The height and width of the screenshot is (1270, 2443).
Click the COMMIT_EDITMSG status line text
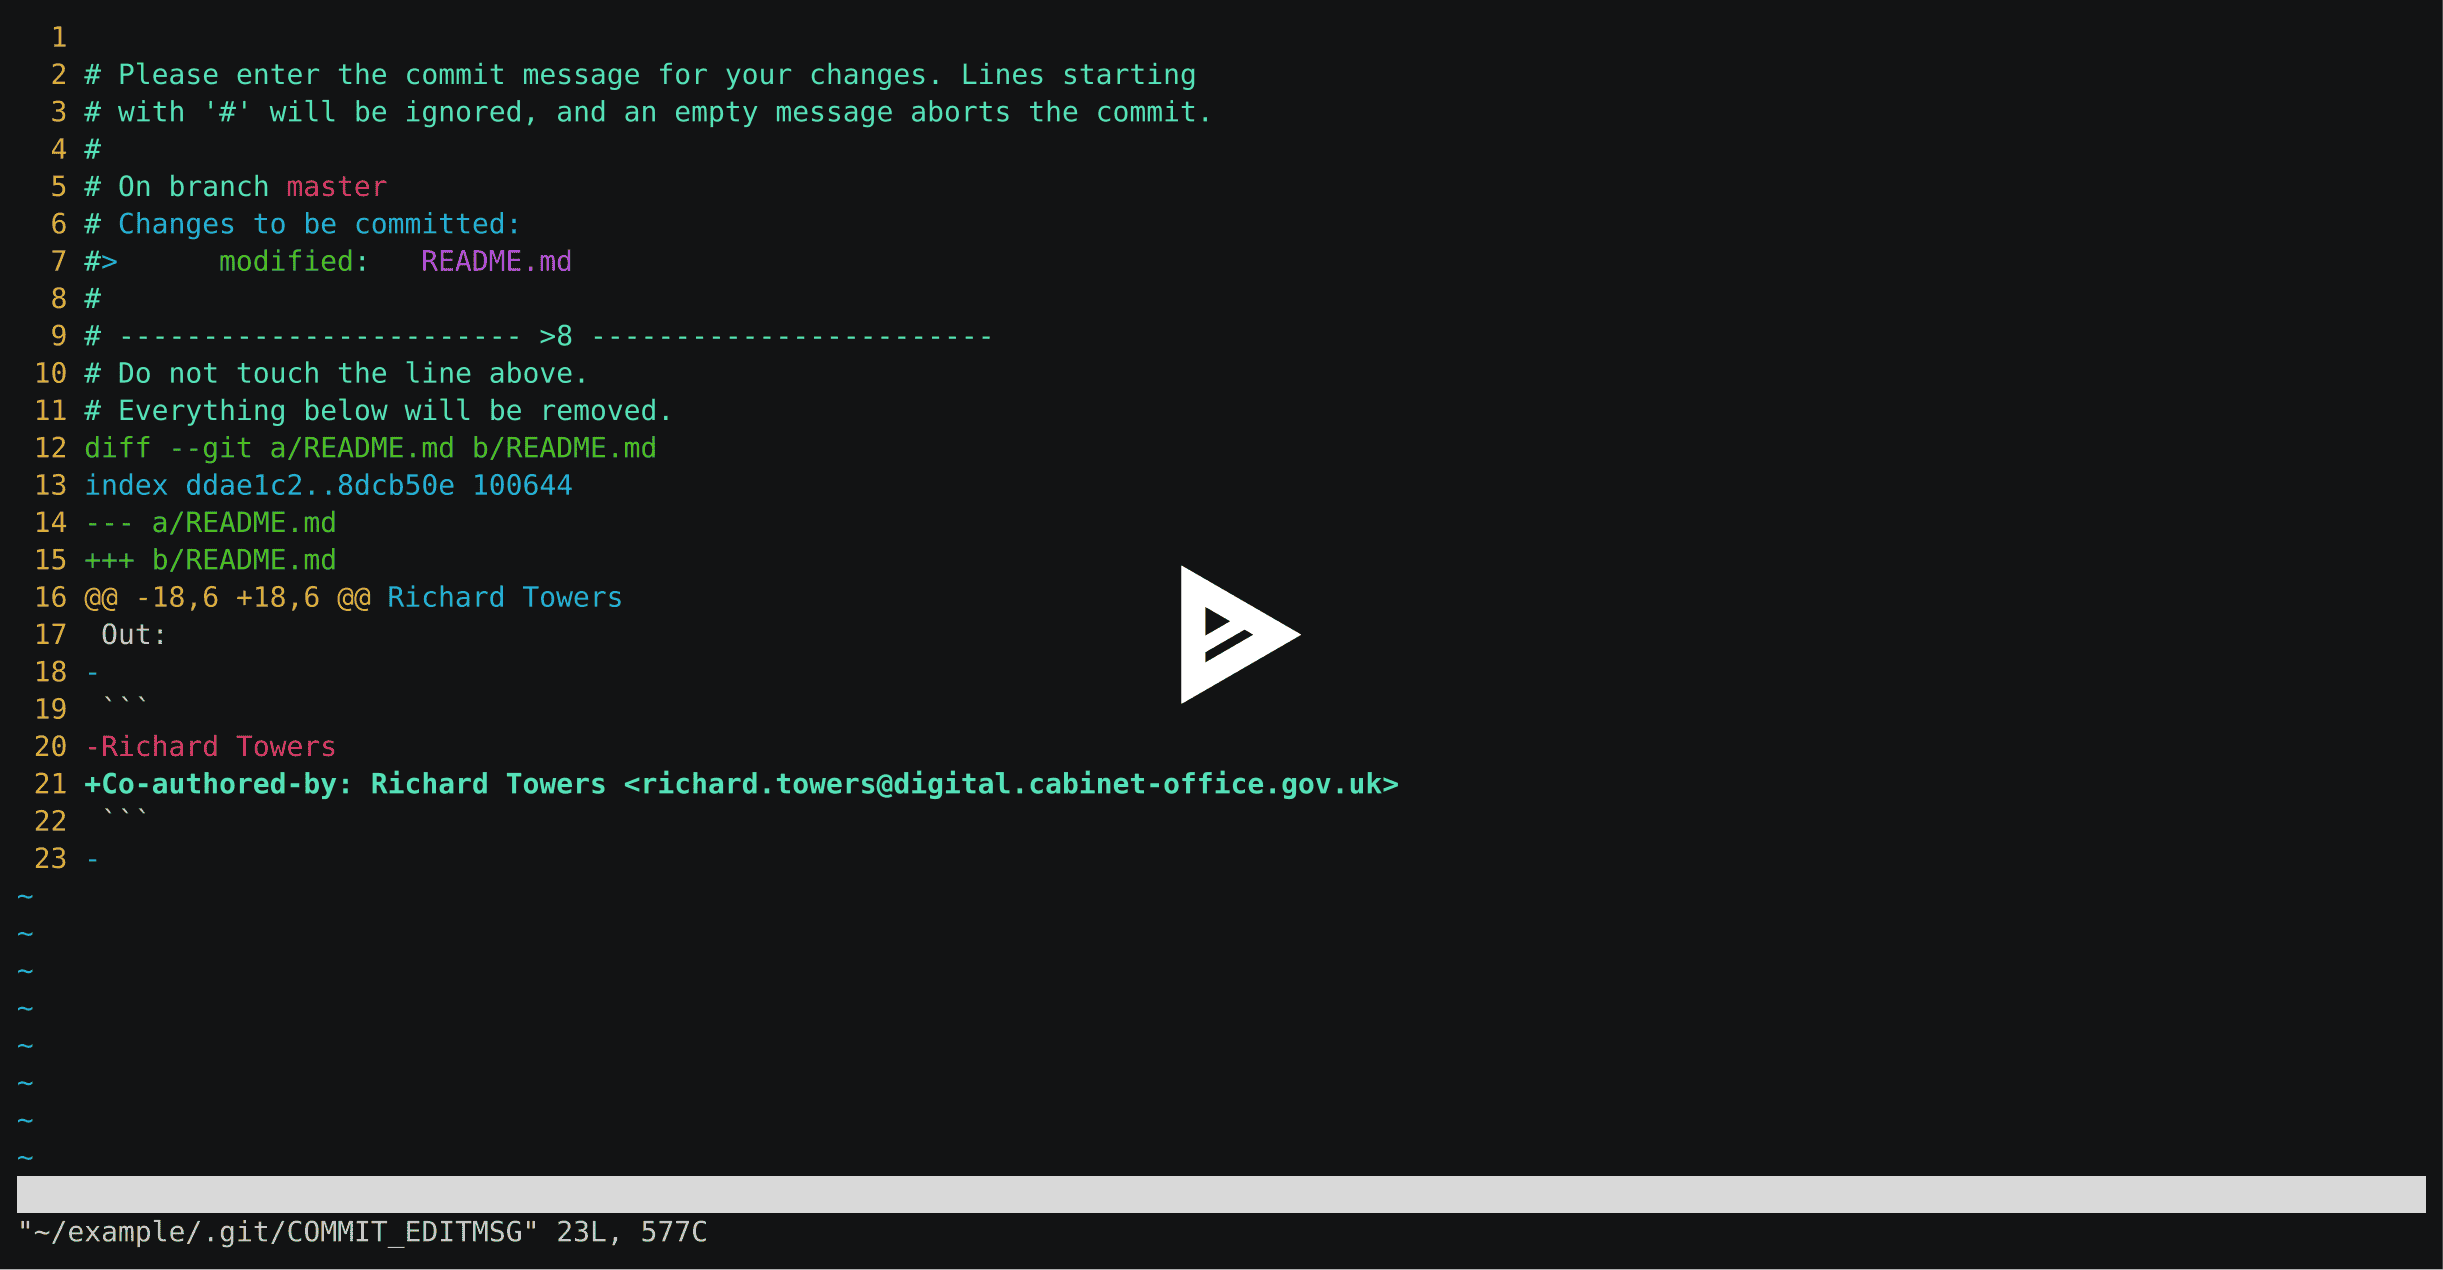(x=363, y=1232)
